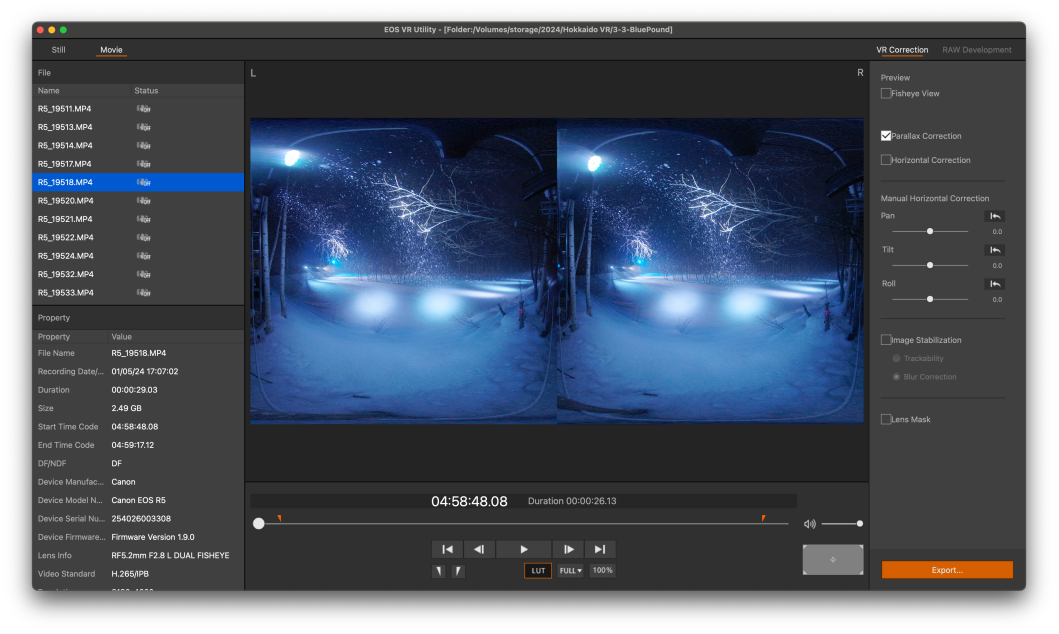Uncheck Parallax Correction
This screenshot has width=1059, height=634.
(886, 136)
